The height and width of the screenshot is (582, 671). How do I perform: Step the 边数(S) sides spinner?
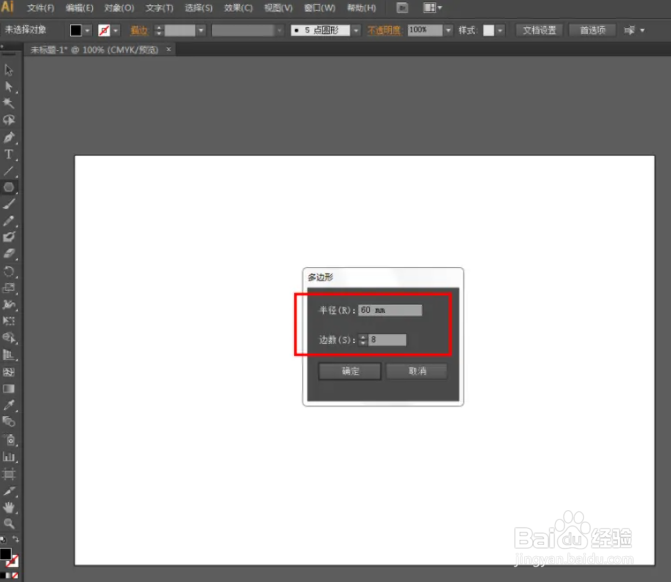[363, 340]
